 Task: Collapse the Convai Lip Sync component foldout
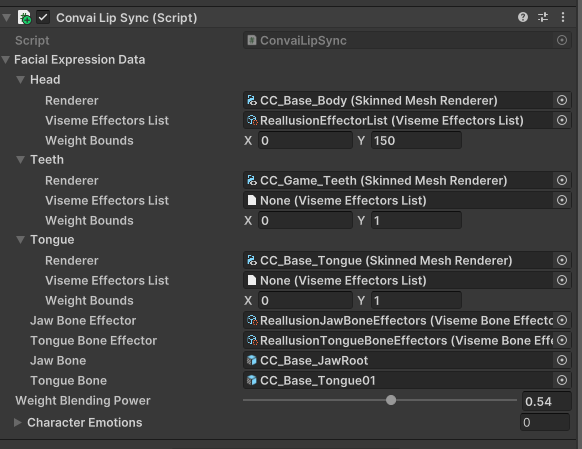(x=6, y=17)
